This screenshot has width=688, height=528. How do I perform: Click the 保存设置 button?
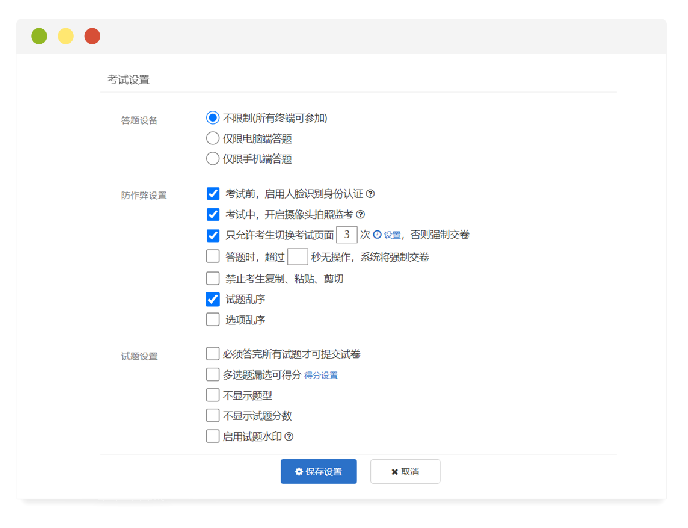coord(318,471)
